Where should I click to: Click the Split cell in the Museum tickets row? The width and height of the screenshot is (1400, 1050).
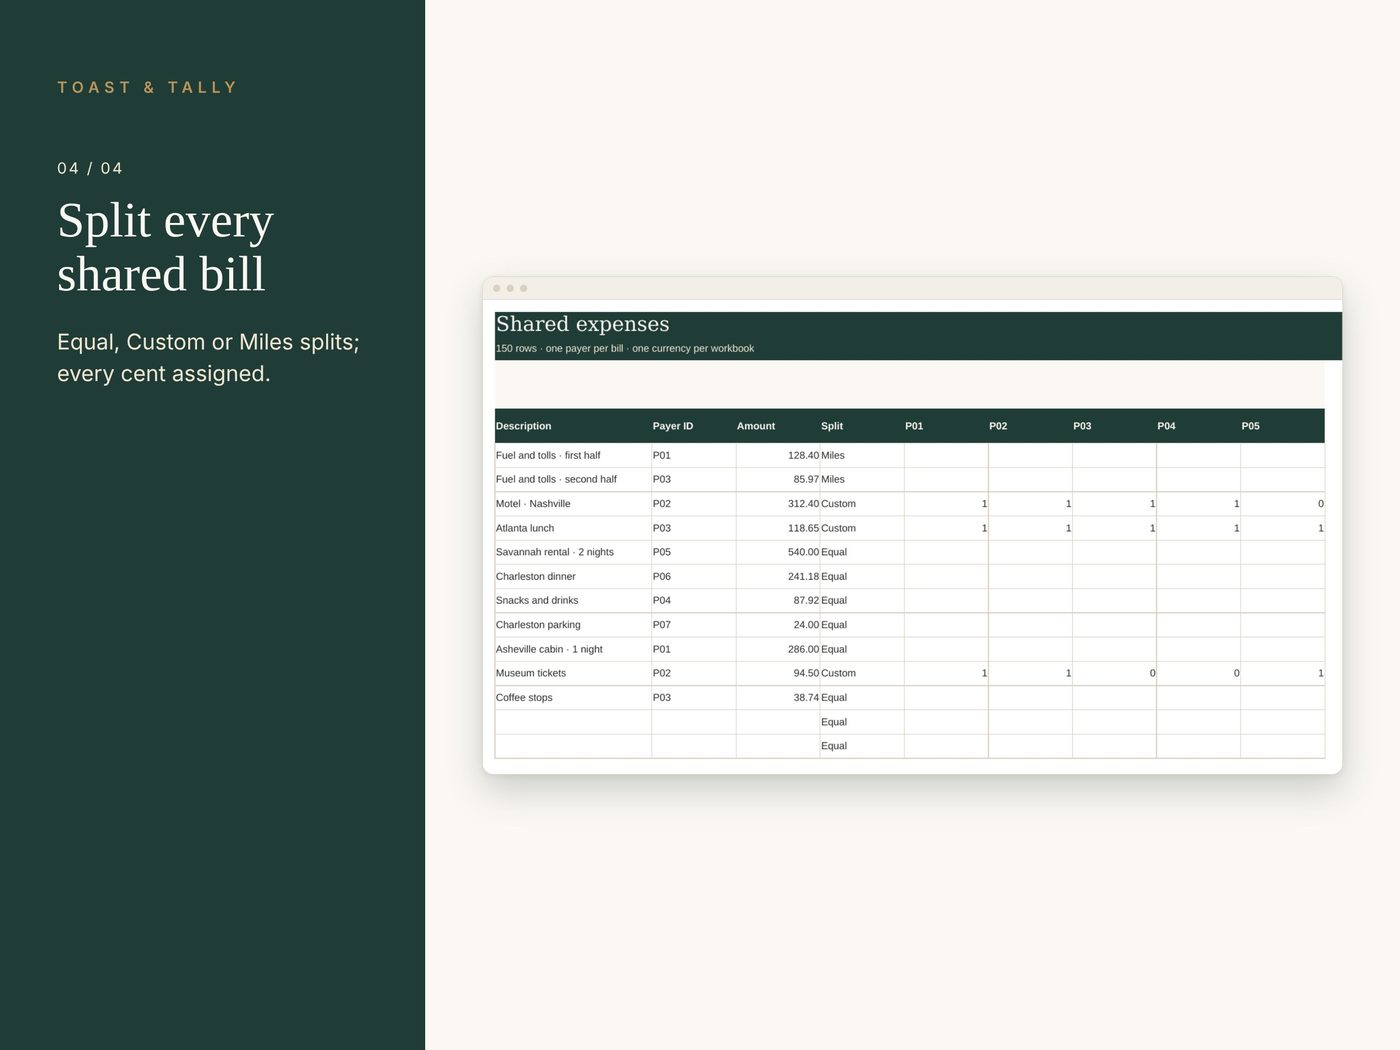(x=862, y=674)
